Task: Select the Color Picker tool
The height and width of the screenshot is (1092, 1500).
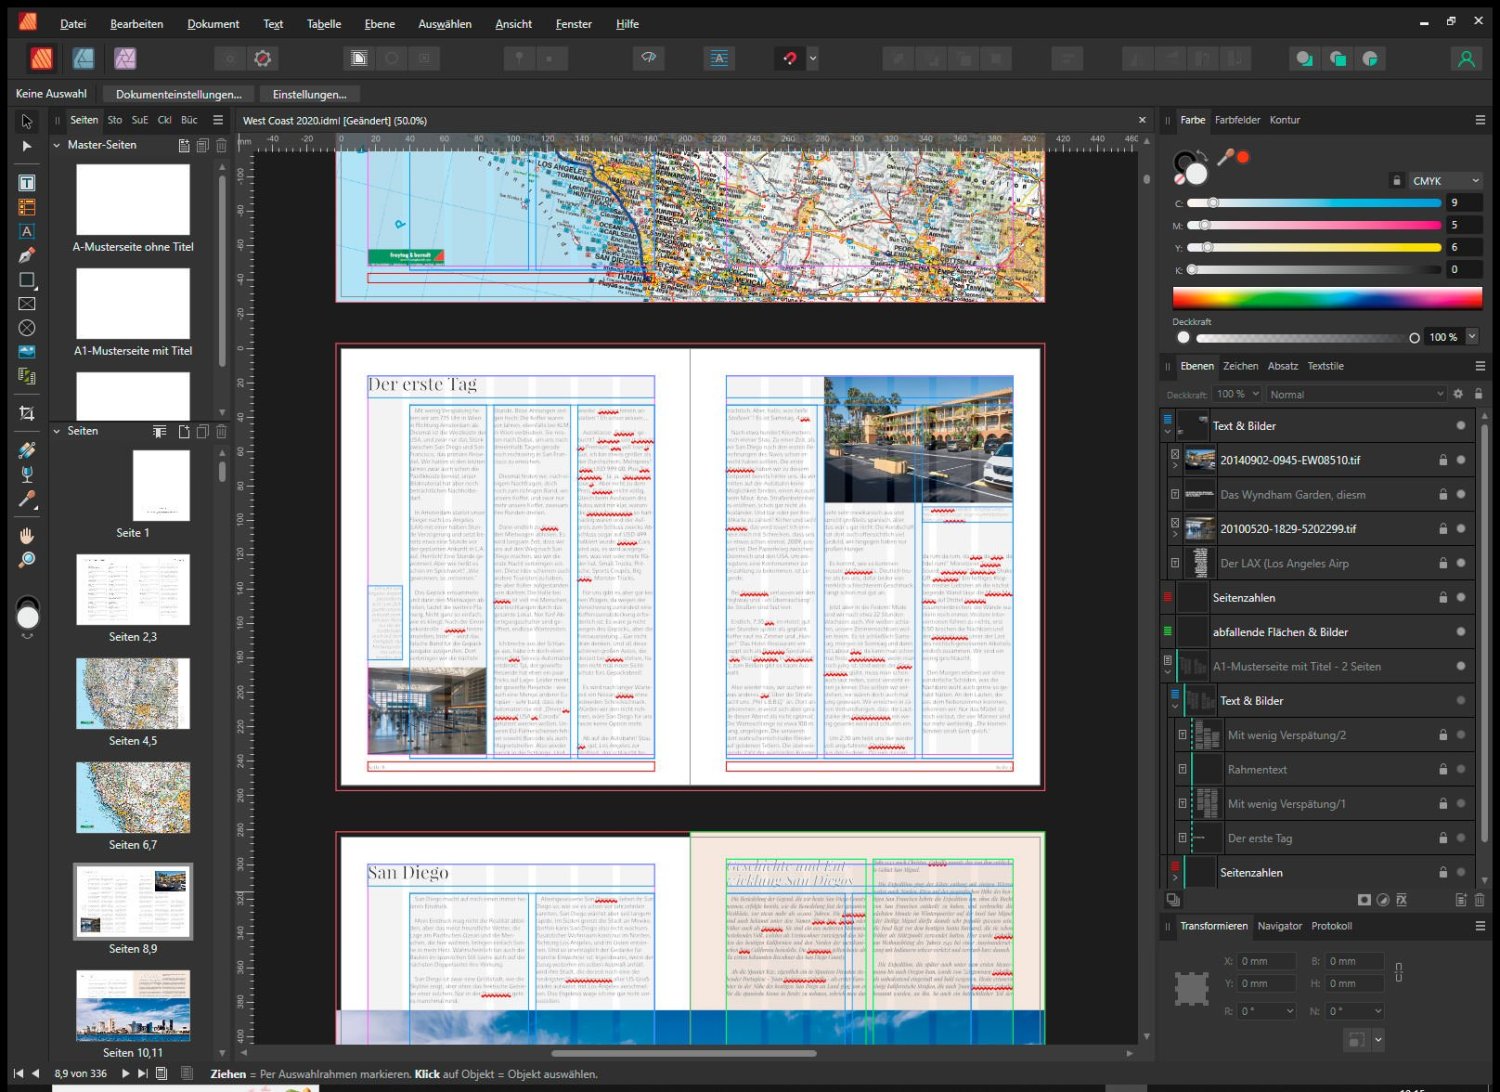Action: (x=27, y=498)
